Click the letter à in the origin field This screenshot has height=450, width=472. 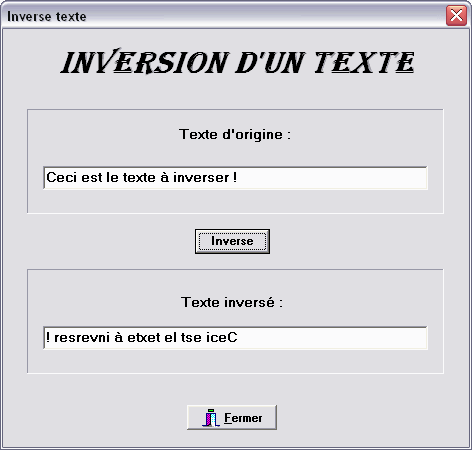click(164, 177)
